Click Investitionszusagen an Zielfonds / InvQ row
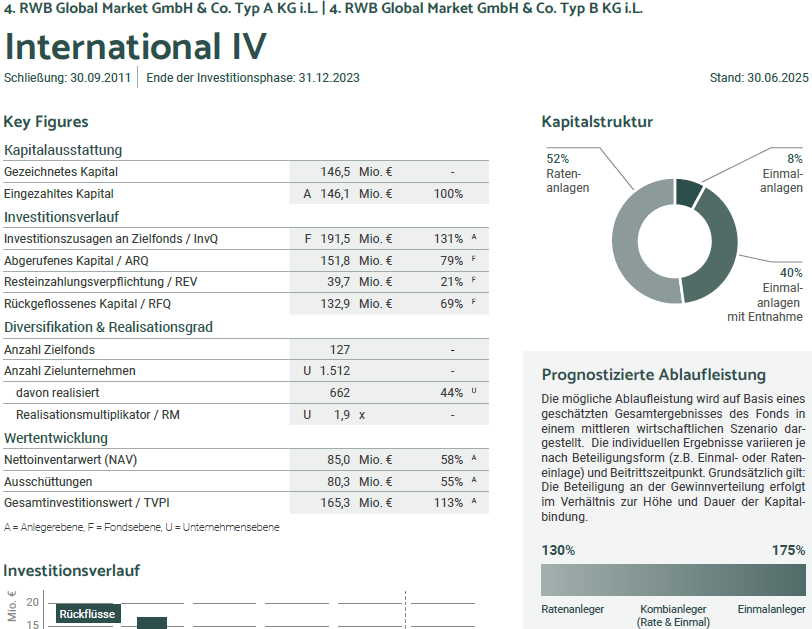Screen dimensions: 812x629 [111, 239]
